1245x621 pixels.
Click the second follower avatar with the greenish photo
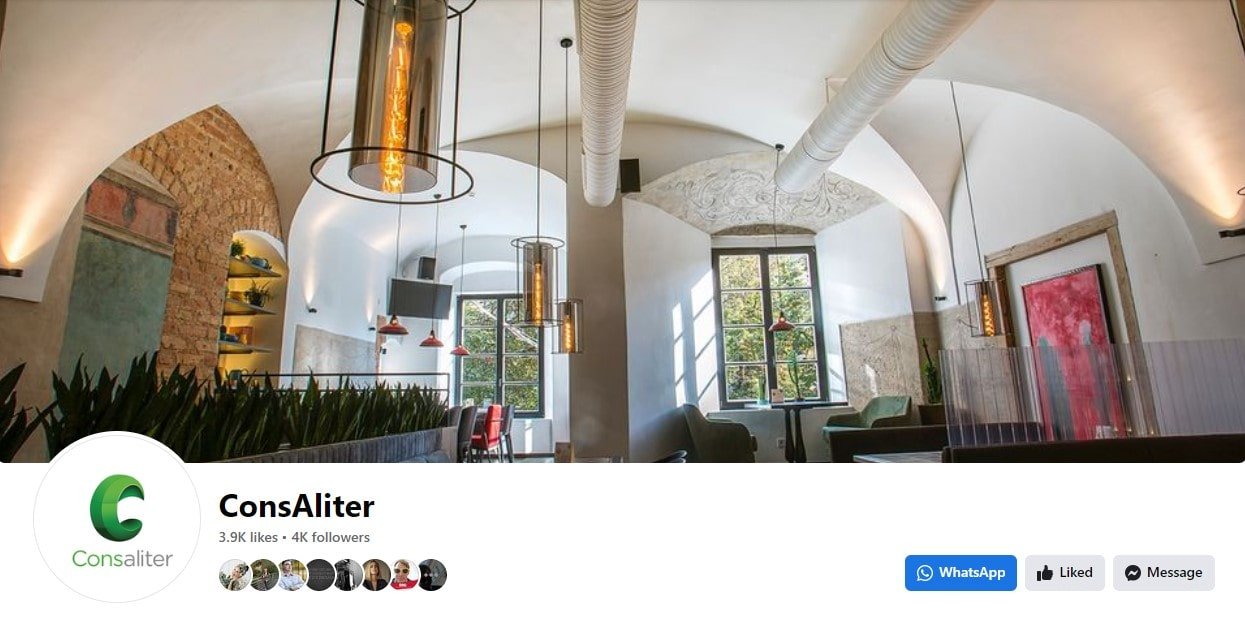(263, 575)
